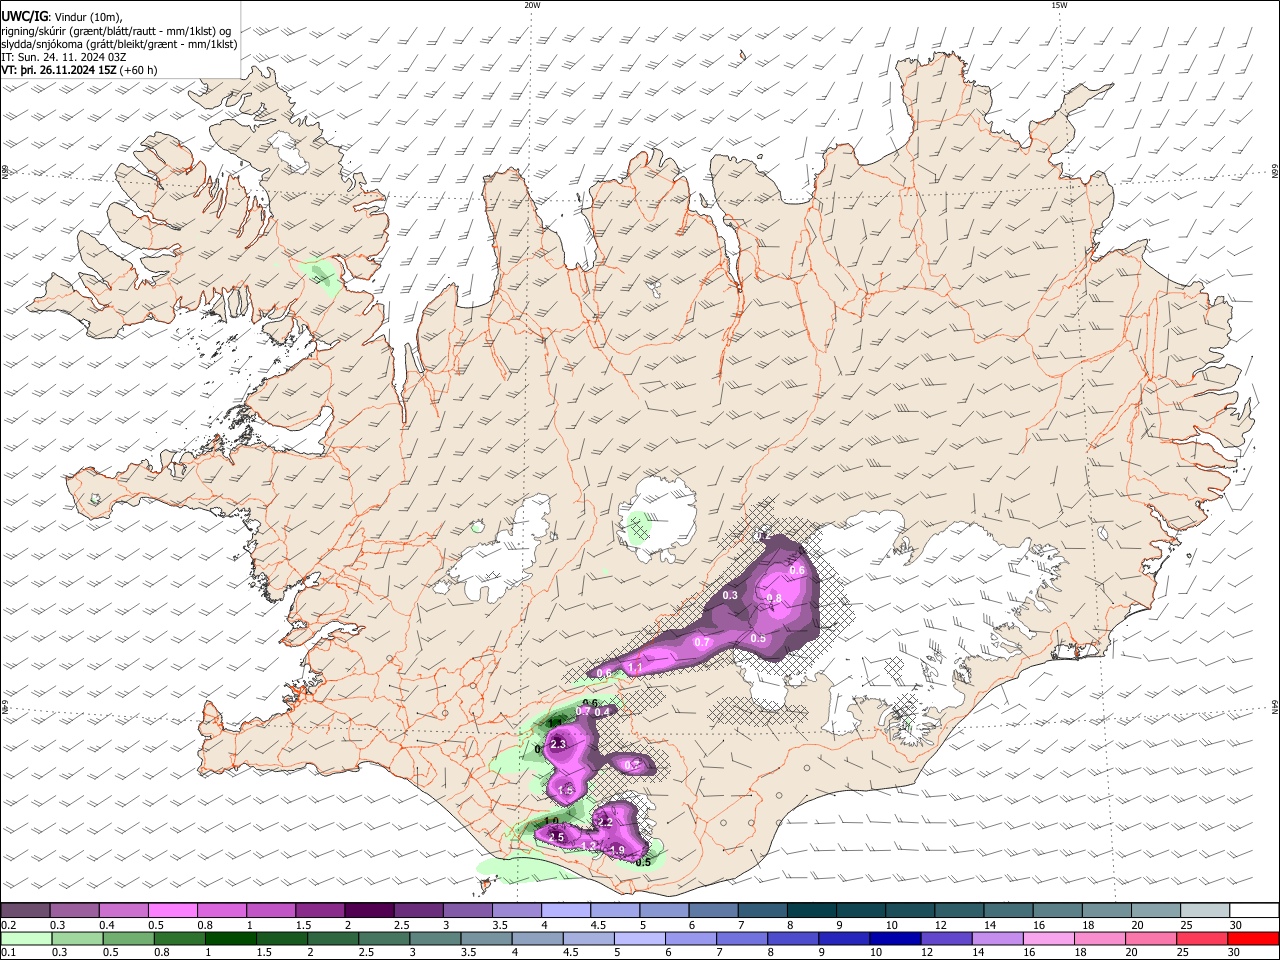Screen dimensions: 1280x960
Task: Select upper legend row bright pink swatch labeled 0.5
Action: point(172,911)
